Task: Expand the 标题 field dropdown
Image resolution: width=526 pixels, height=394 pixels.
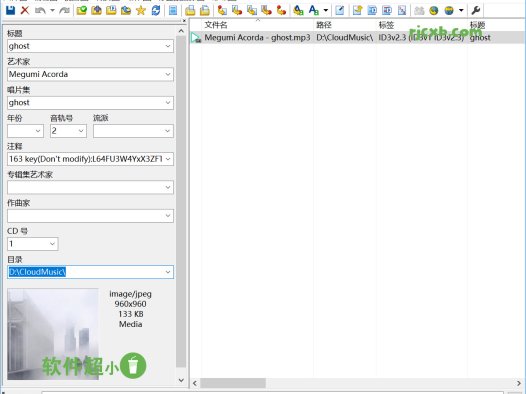Action: [x=168, y=46]
